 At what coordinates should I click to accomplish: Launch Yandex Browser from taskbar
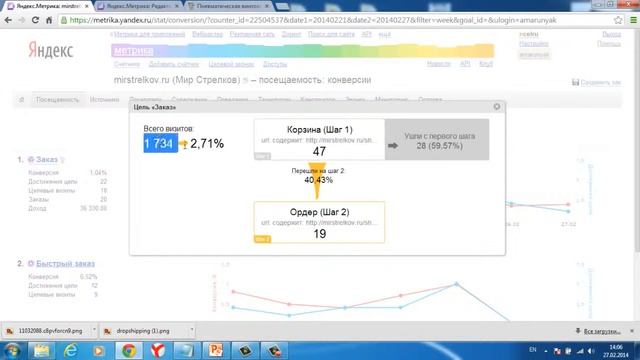(158, 351)
